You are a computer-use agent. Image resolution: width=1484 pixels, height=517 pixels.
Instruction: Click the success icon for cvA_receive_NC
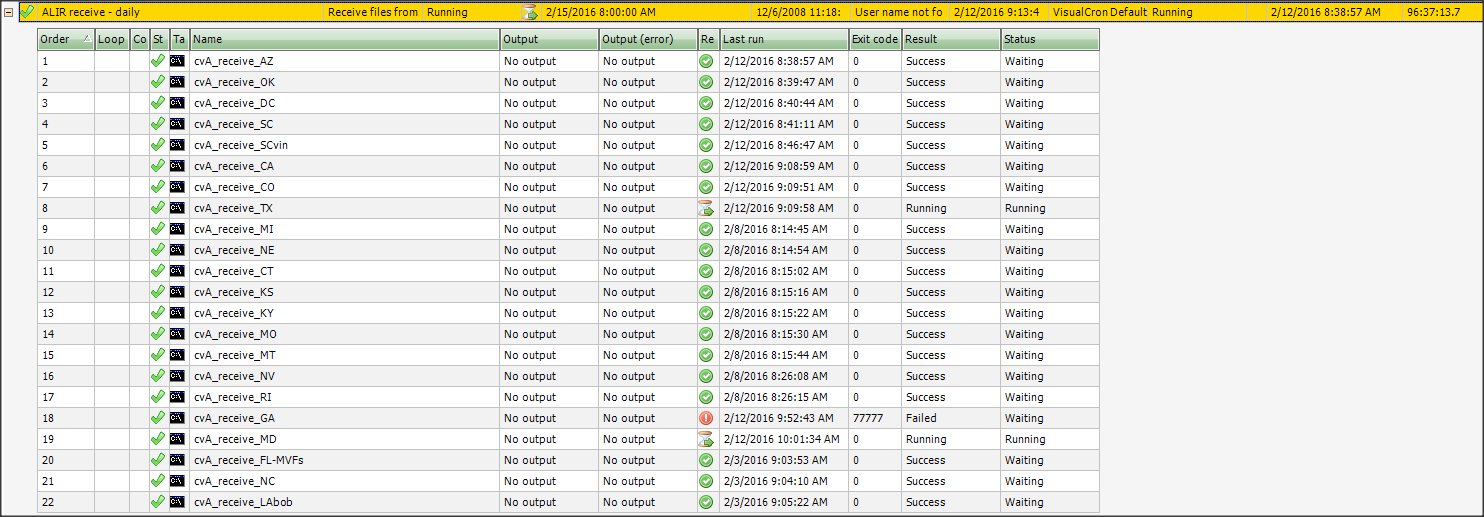tap(706, 481)
